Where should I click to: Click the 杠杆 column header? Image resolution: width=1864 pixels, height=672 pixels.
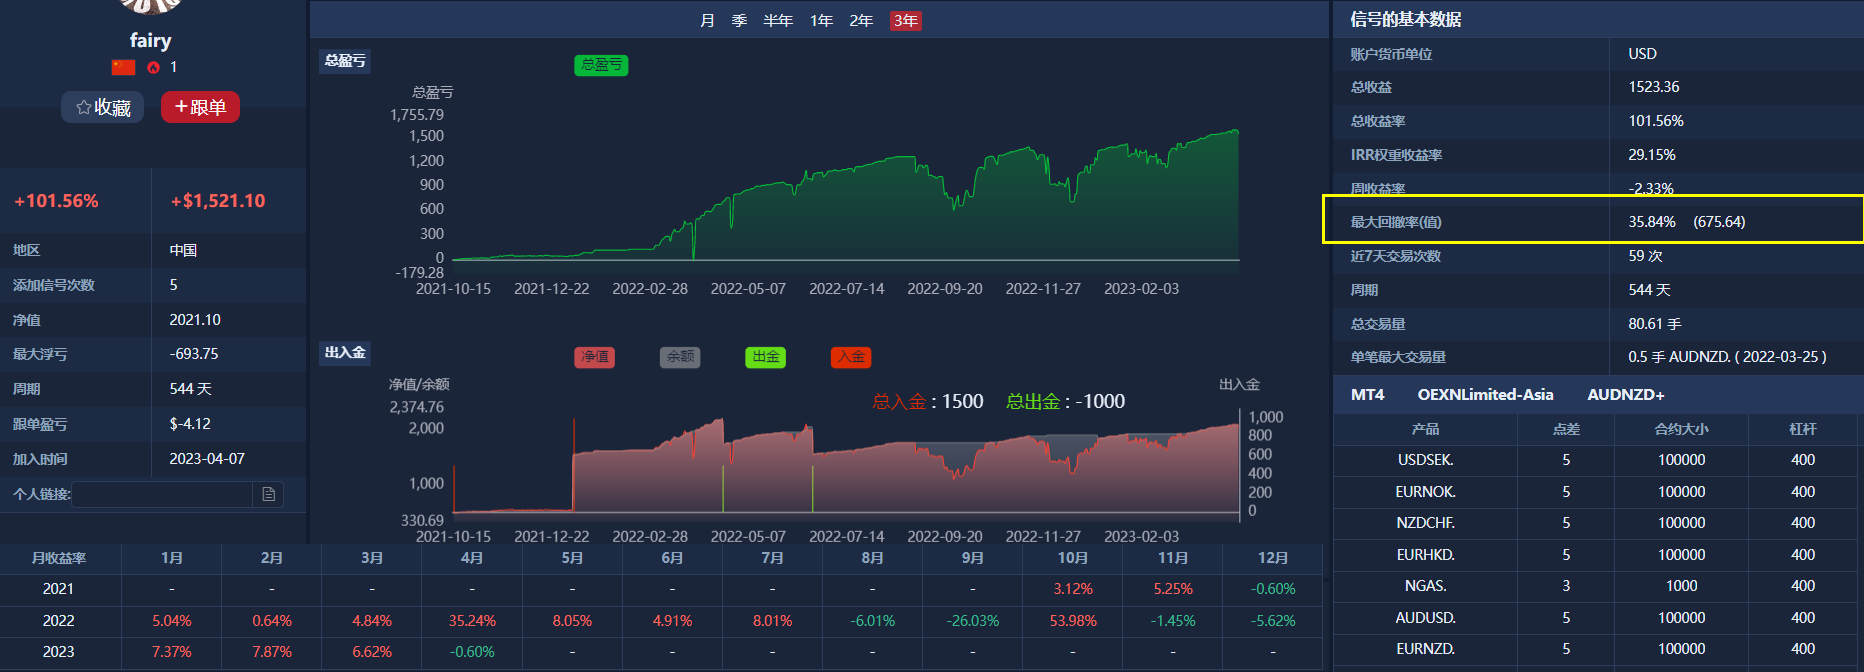1803,429
